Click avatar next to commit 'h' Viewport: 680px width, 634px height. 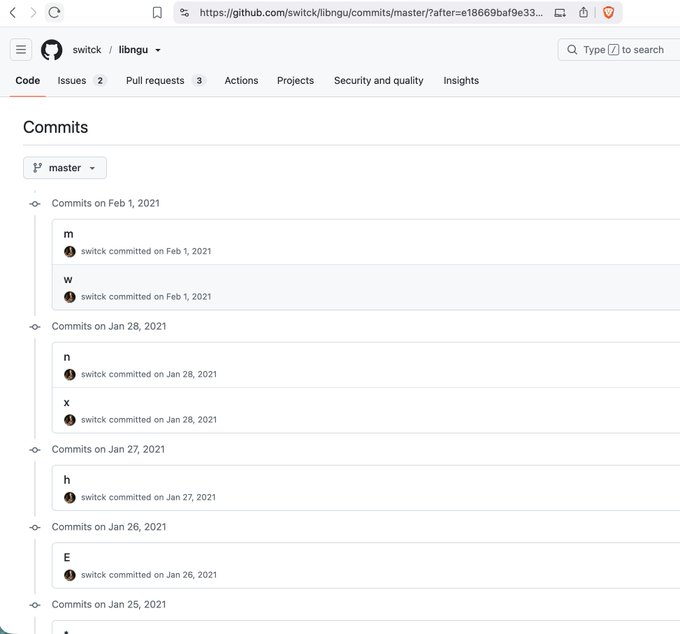coord(69,498)
